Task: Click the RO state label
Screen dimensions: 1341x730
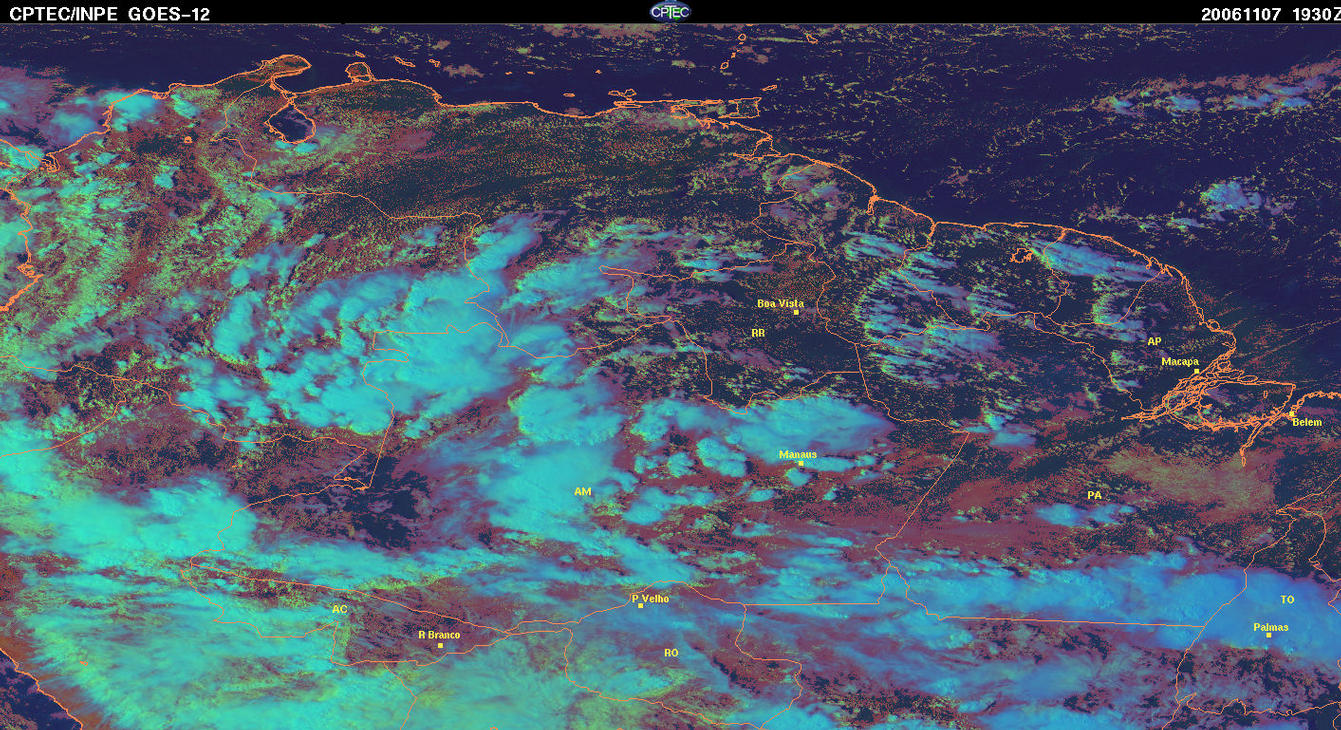Action: coord(671,652)
